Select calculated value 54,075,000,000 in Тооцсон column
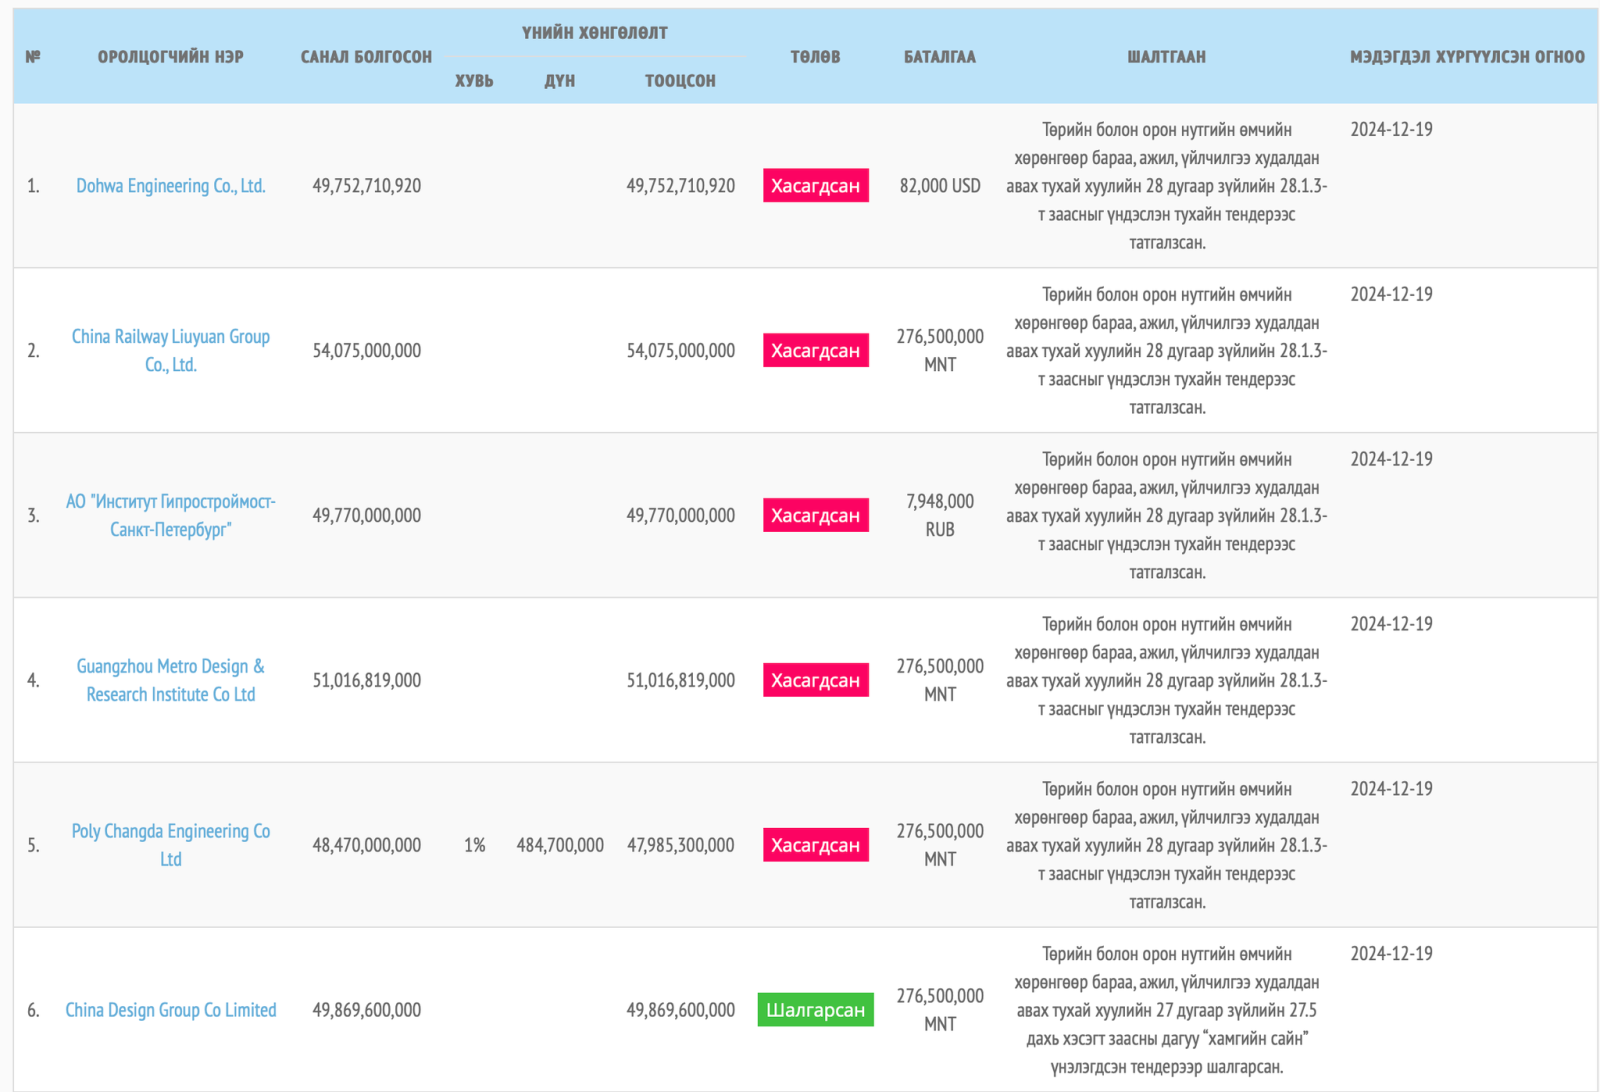1600x1092 pixels. coord(681,351)
